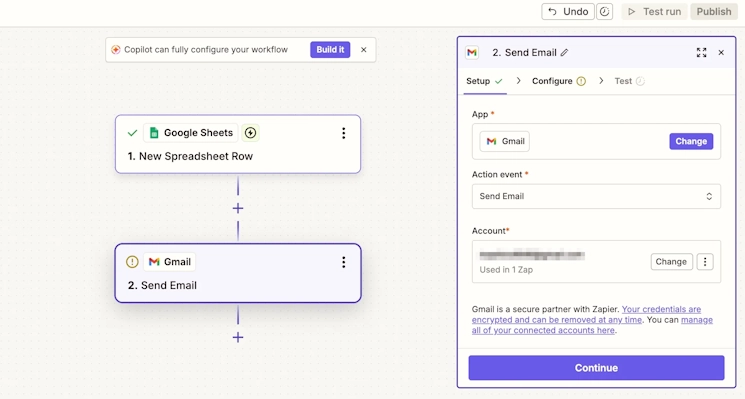The height and width of the screenshot is (399, 745).
Task: Click the Undo button
Action: point(568,11)
